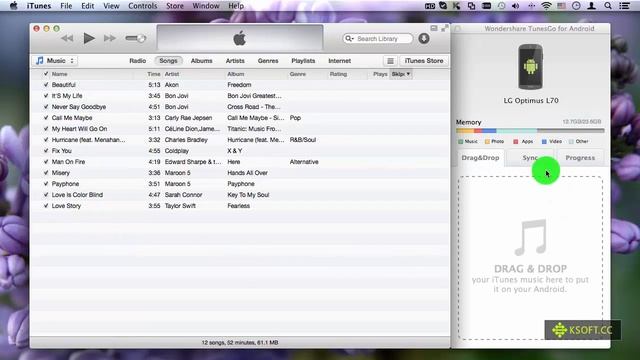Open the iTunes Store
Viewport: 640px width, 360px height.
click(x=424, y=61)
